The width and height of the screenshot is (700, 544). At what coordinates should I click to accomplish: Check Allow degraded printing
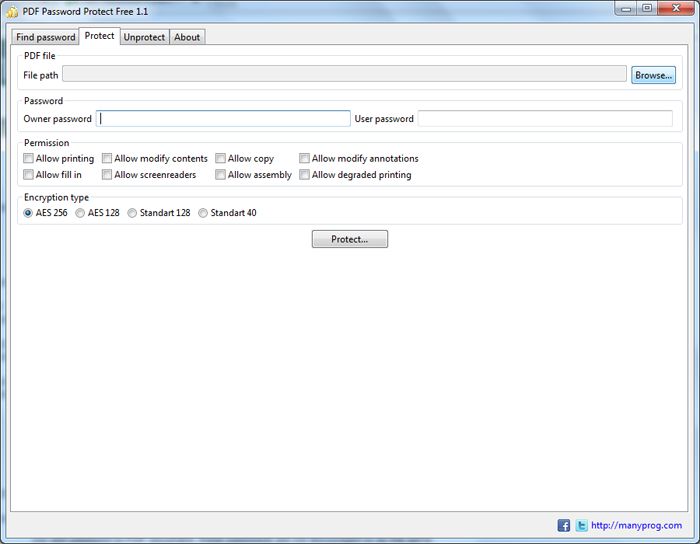click(304, 174)
